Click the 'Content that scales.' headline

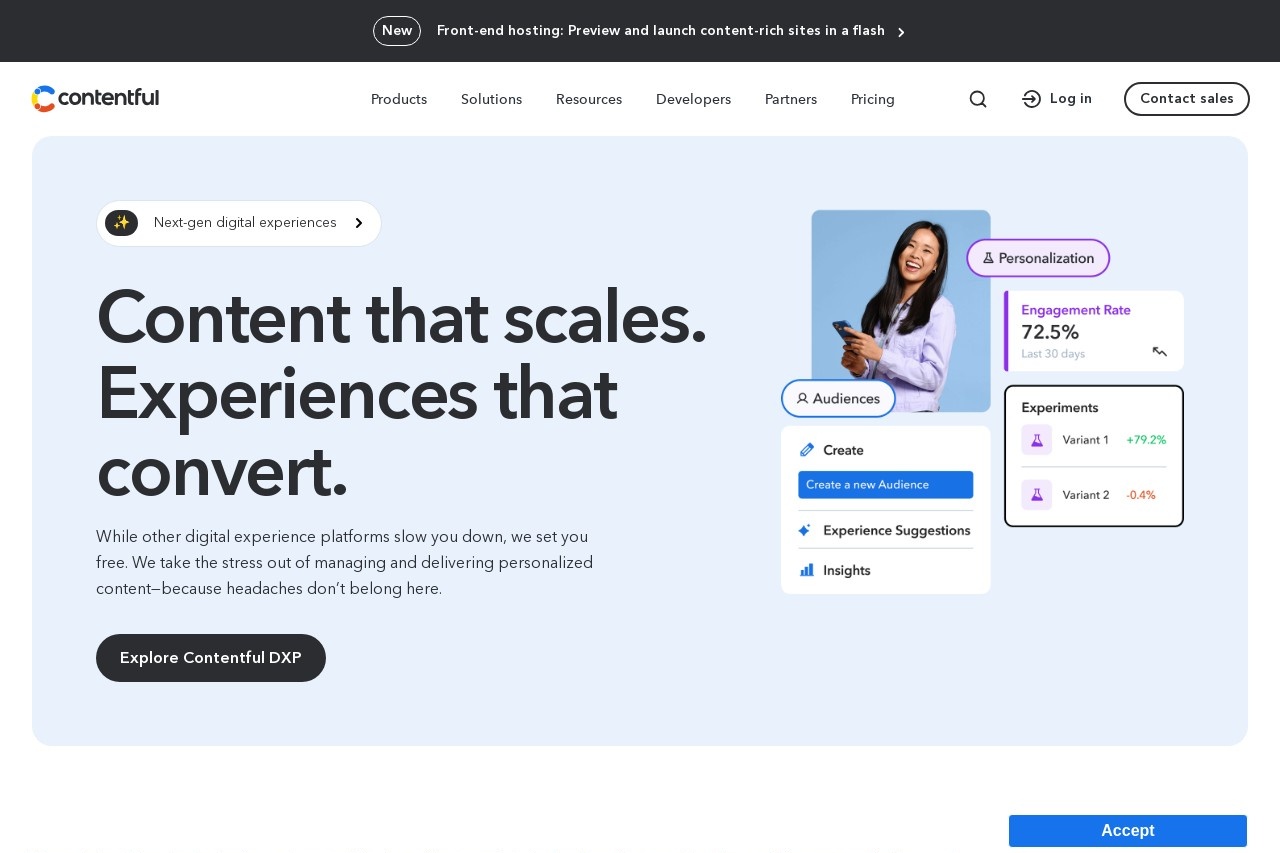coord(401,317)
